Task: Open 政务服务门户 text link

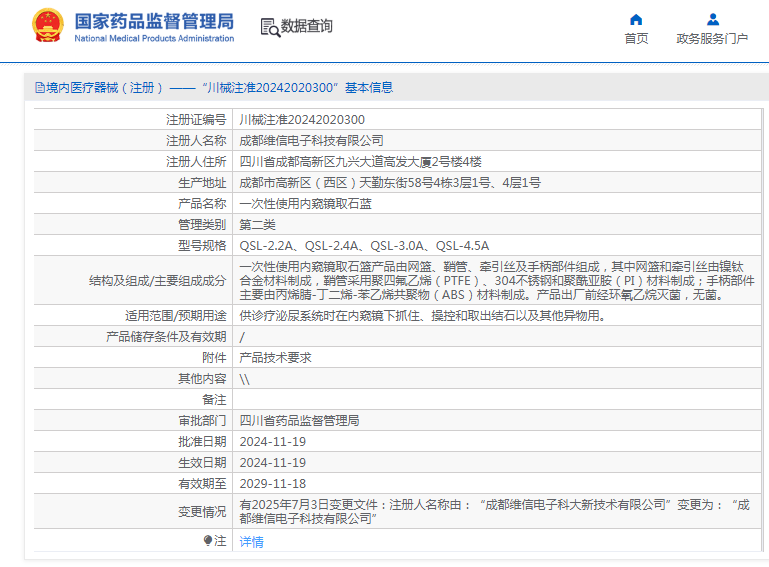Action: point(712,38)
